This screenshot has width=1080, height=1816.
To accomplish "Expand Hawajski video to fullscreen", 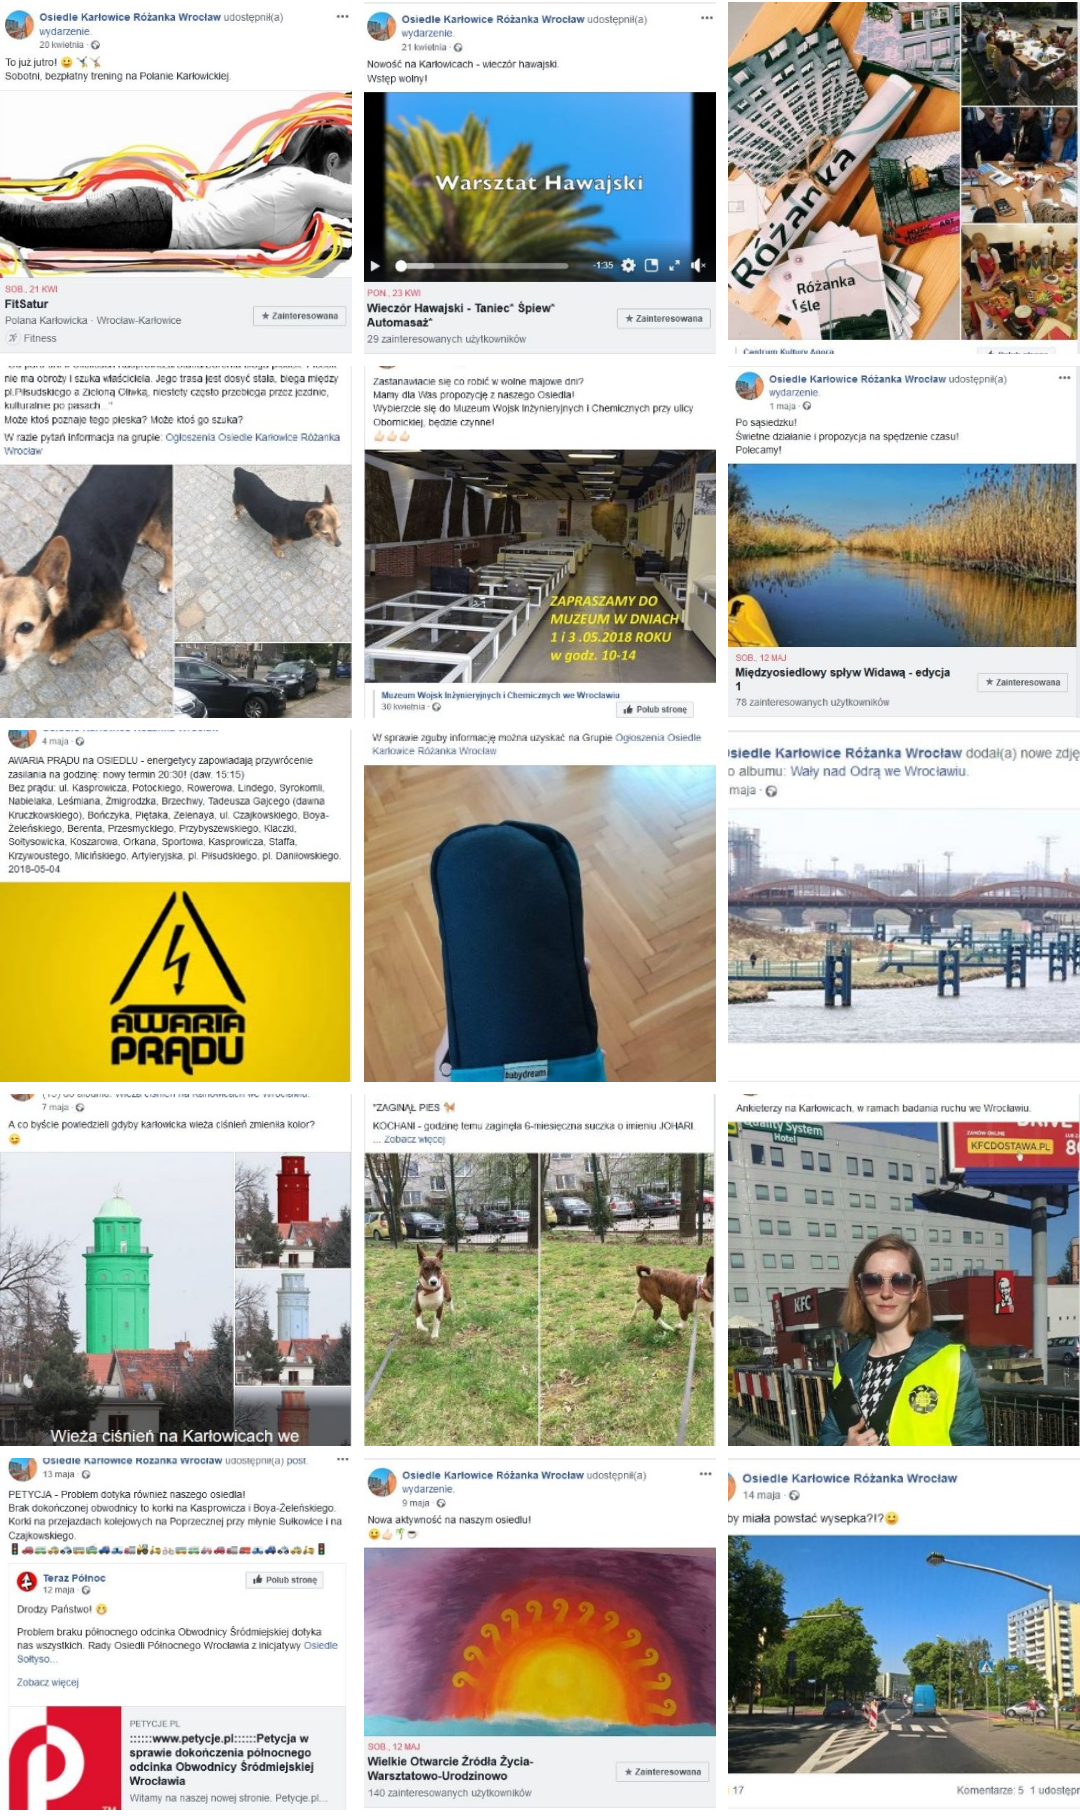I will (674, 266).
